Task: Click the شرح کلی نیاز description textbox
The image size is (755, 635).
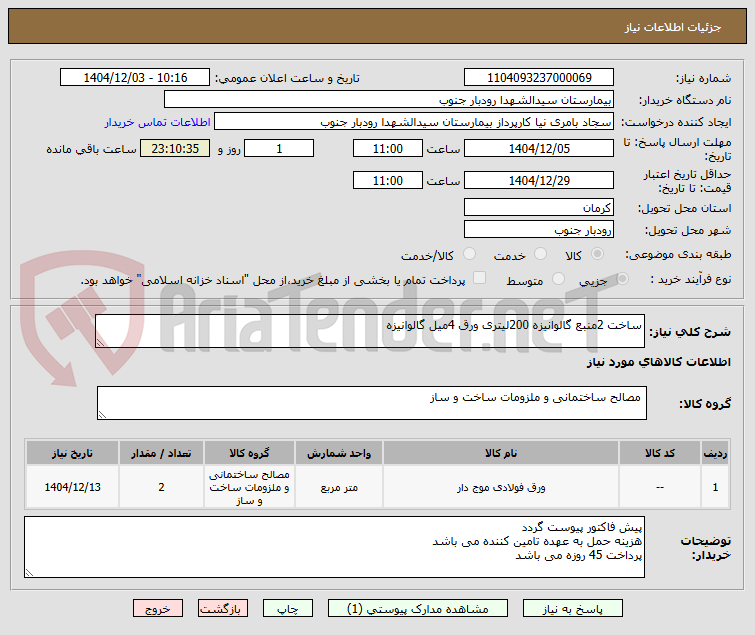Action: (x=370, y=331)
